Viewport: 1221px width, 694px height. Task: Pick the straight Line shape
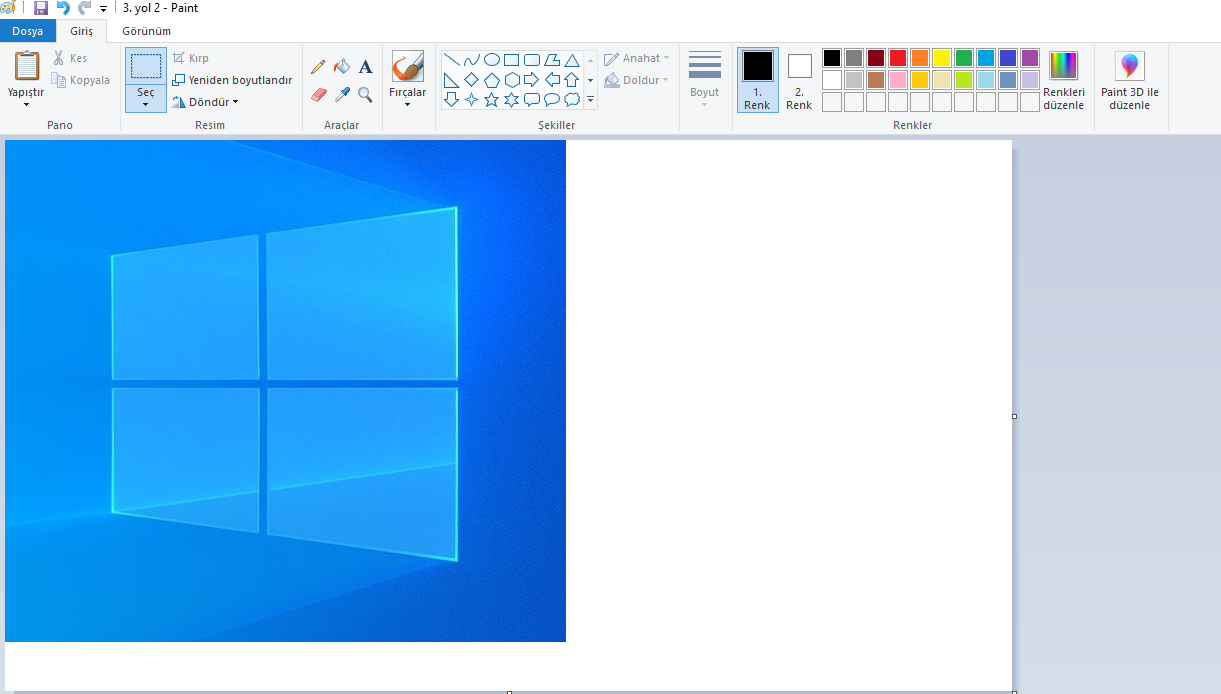[451, 60]
